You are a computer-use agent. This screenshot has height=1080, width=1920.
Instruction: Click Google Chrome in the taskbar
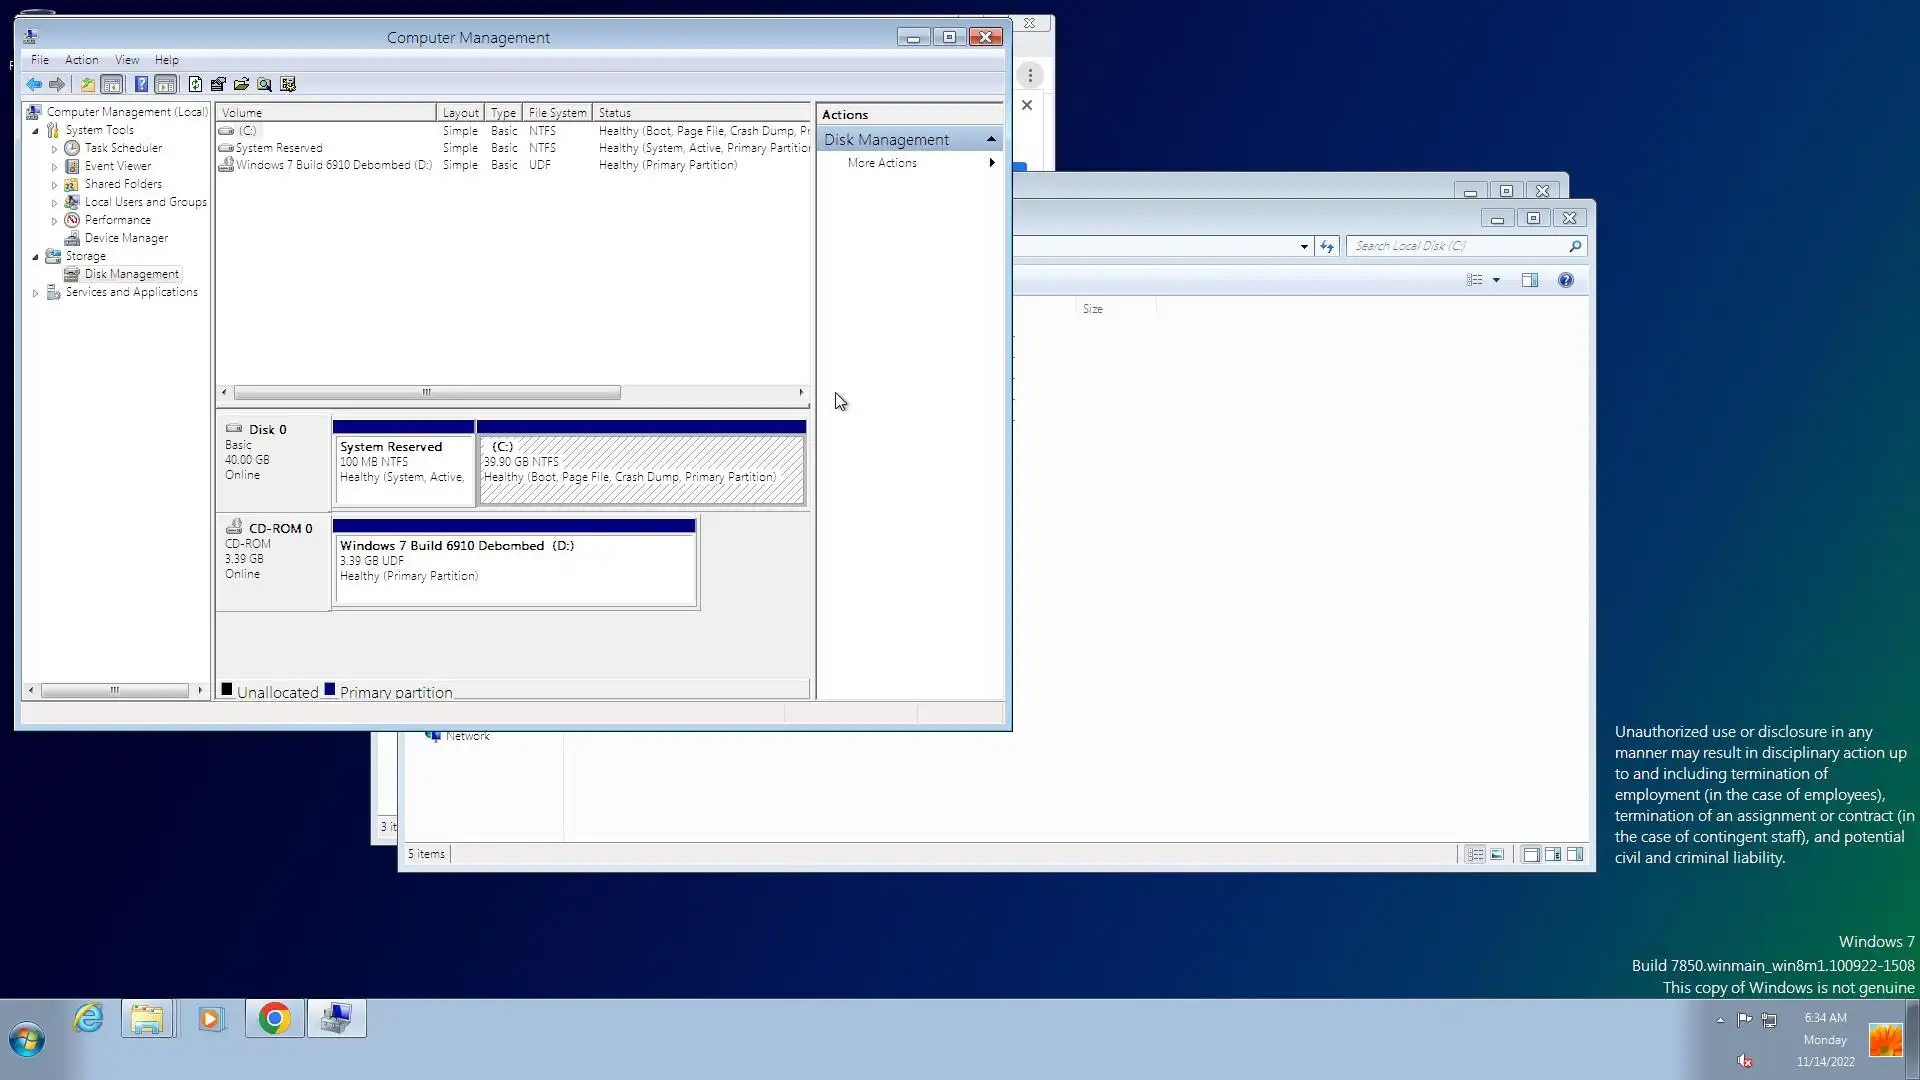274,1019
